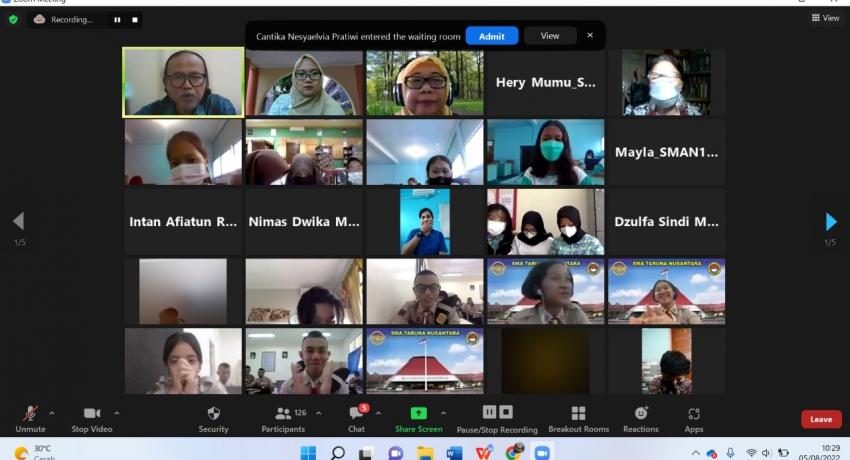Select Mayla_SMAN1... participant tile
850x460 pixels.
coord(666,152)
